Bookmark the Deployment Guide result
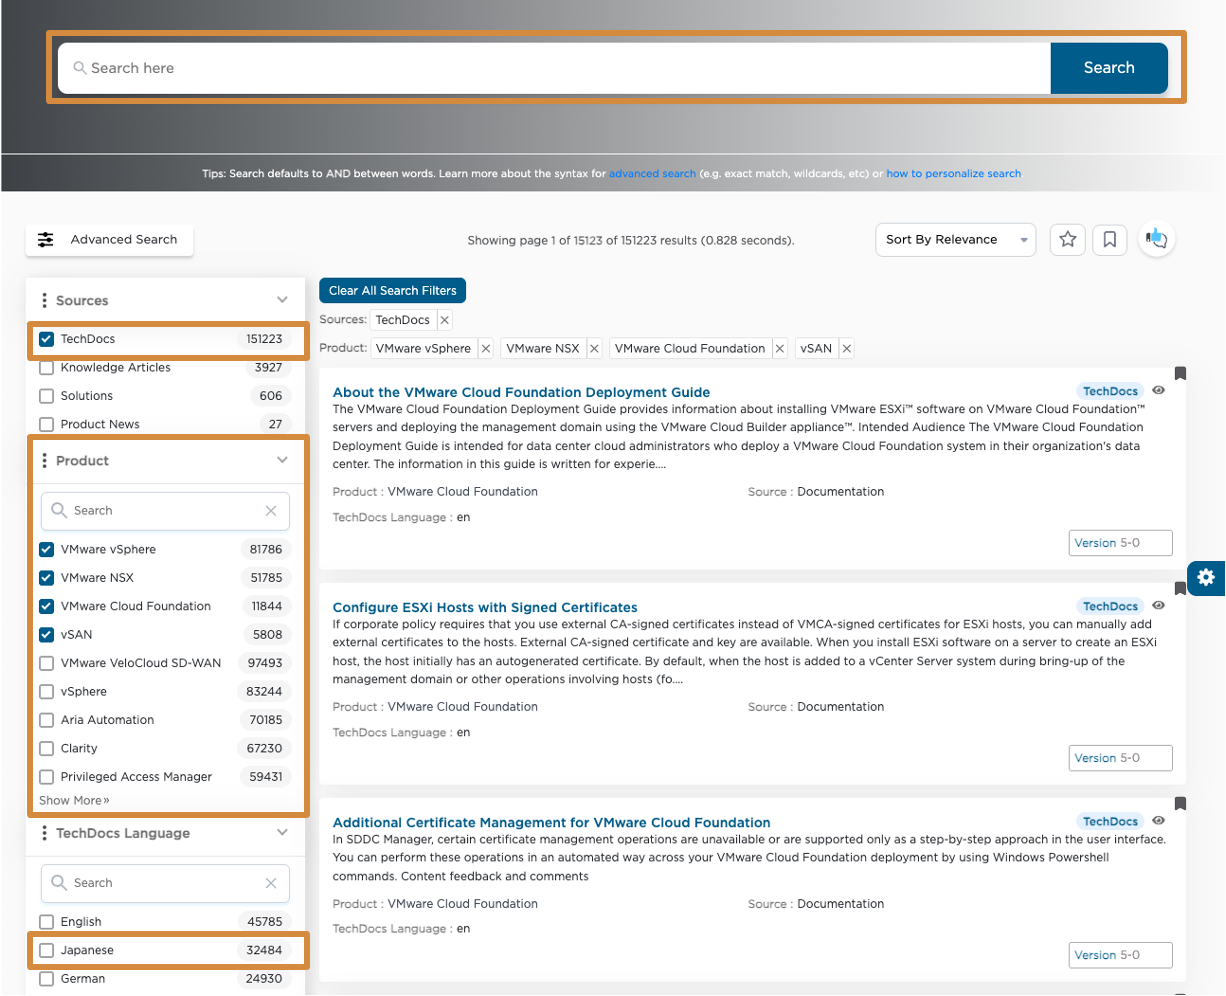This screenshot has width=1226, height=996. point(1180,373)
